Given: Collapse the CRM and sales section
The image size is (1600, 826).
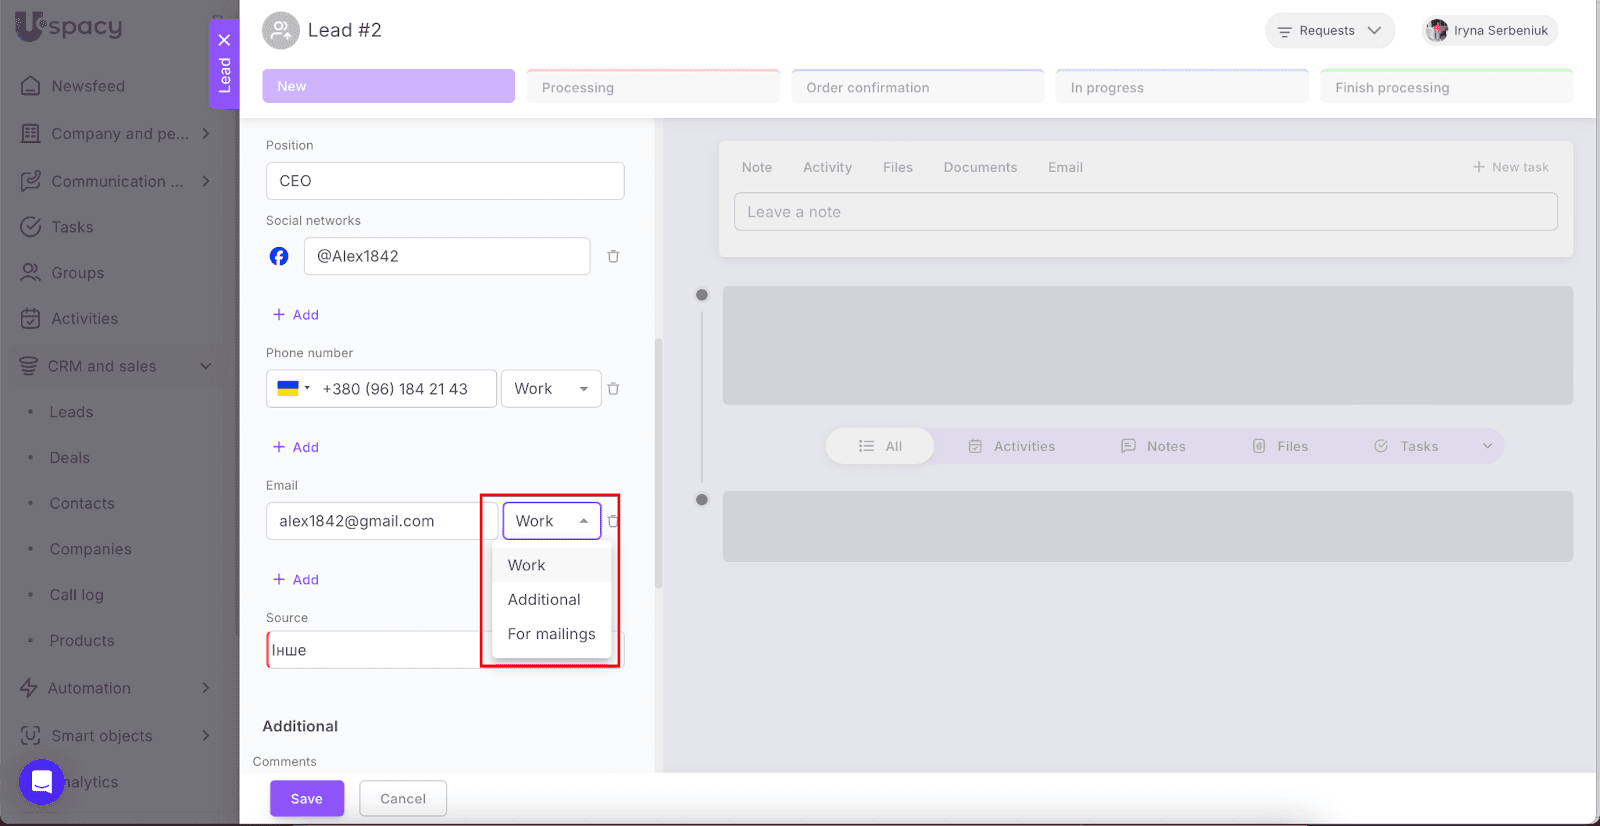Looking at the screenshot, I should (x=206, y=366).
